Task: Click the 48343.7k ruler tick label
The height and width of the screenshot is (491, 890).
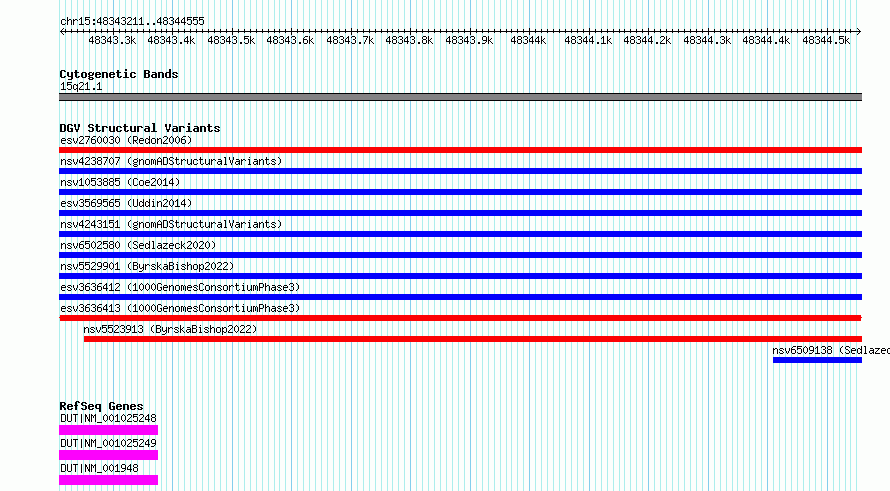Action: pos(350,41)
